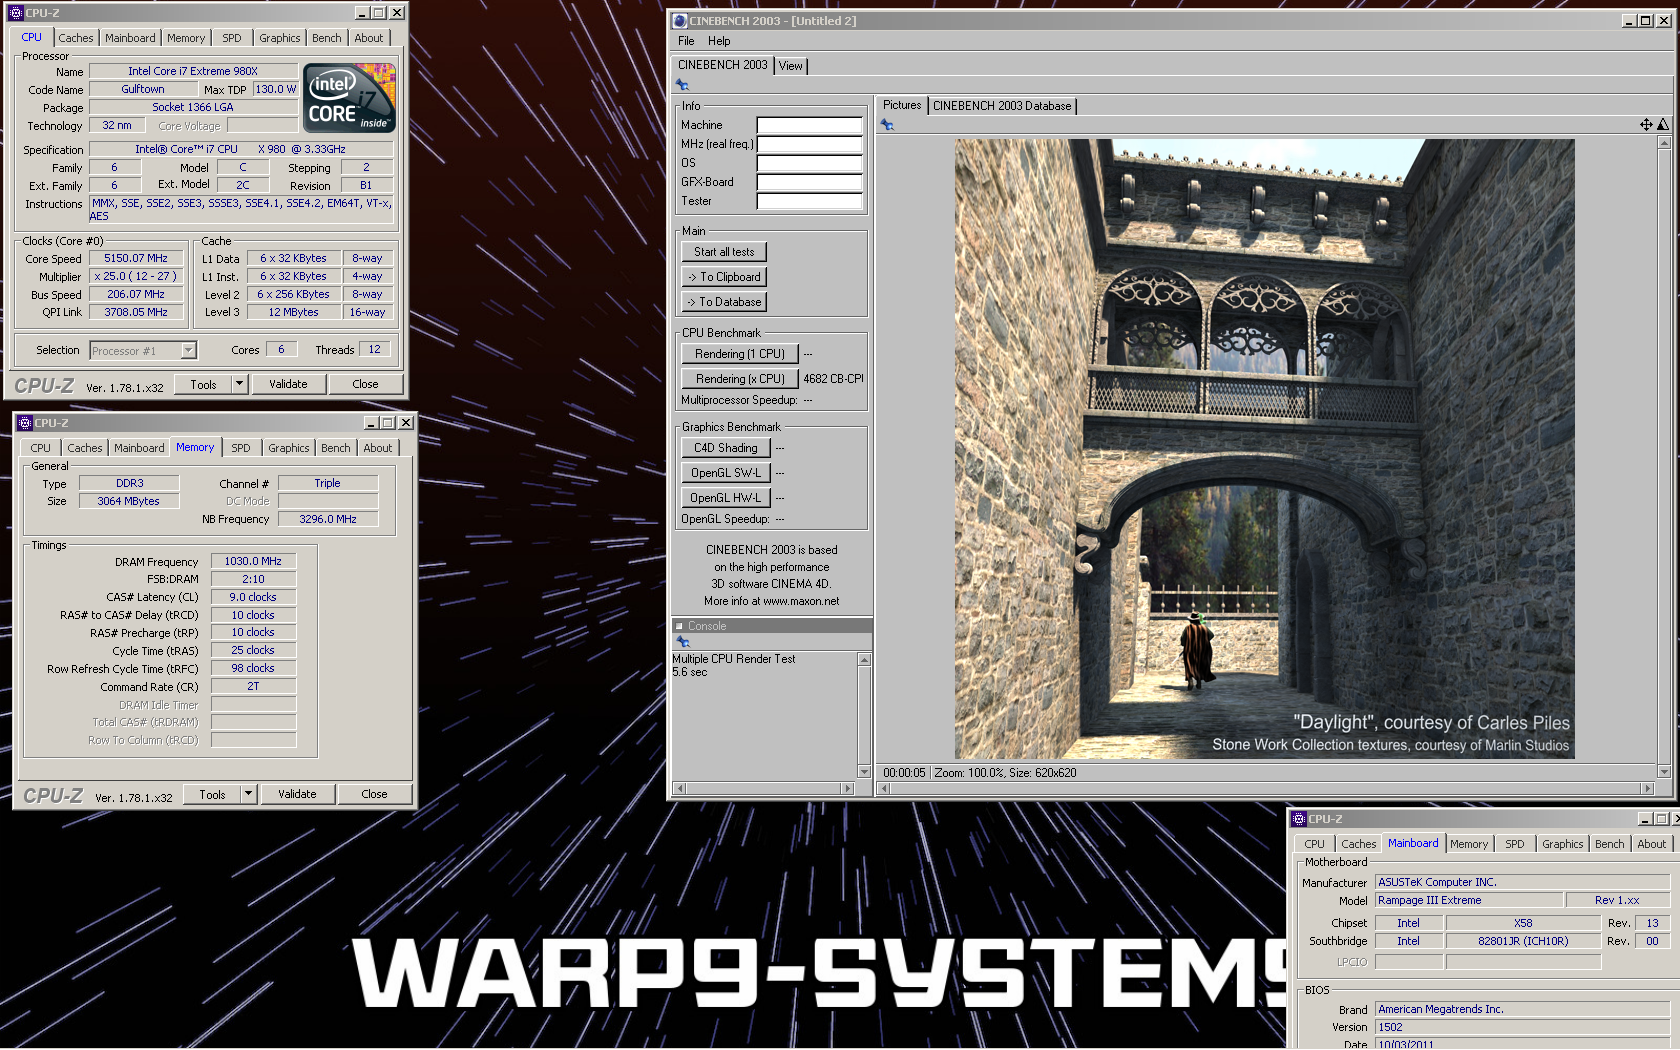The height and width of the screenshot is (1050, 1680).
Task: Click the Tester input field
Action: click(809, 201)
